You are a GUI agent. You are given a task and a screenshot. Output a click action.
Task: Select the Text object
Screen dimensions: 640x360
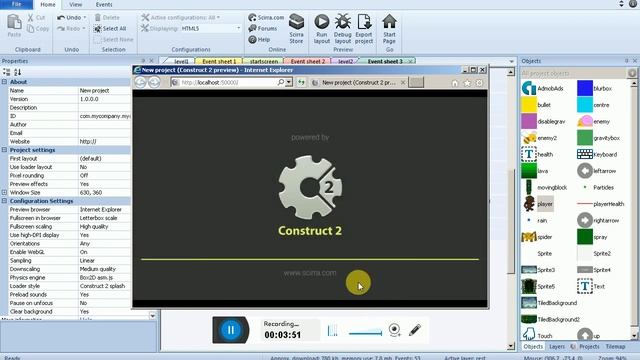point(591,286)
